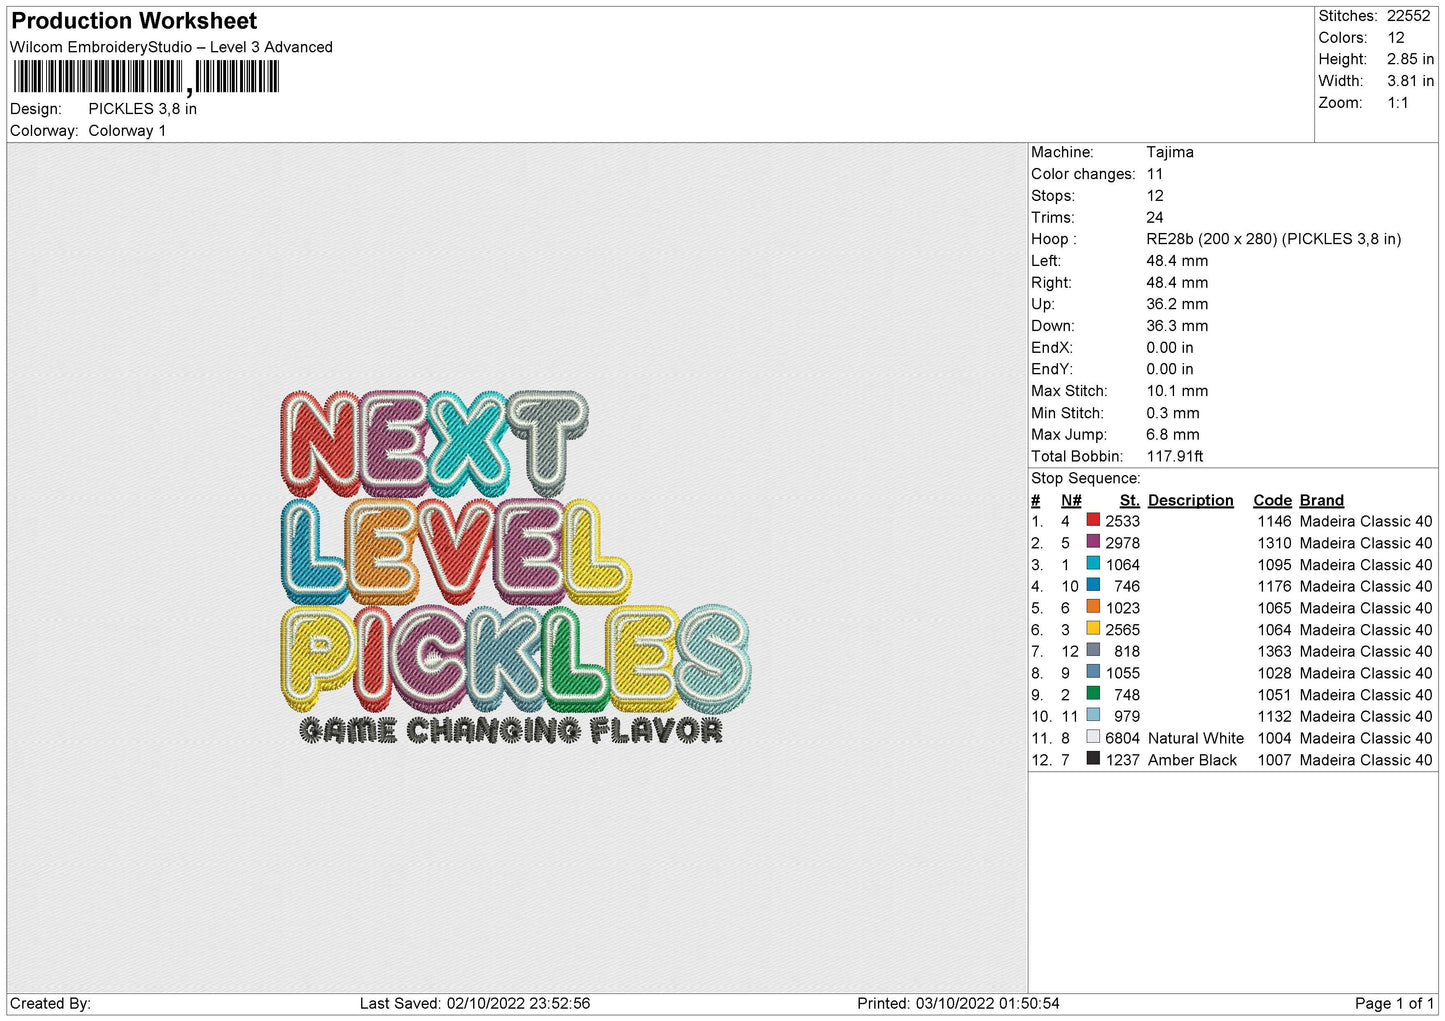Click the barcode under the worksheet title
The width and height of the screenshot is (1445, 1021).
pos(146,77)
